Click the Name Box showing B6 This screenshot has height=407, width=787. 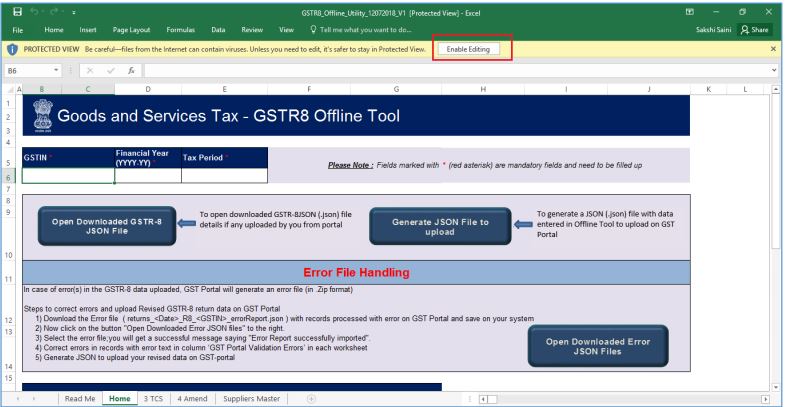click(28, 71)
